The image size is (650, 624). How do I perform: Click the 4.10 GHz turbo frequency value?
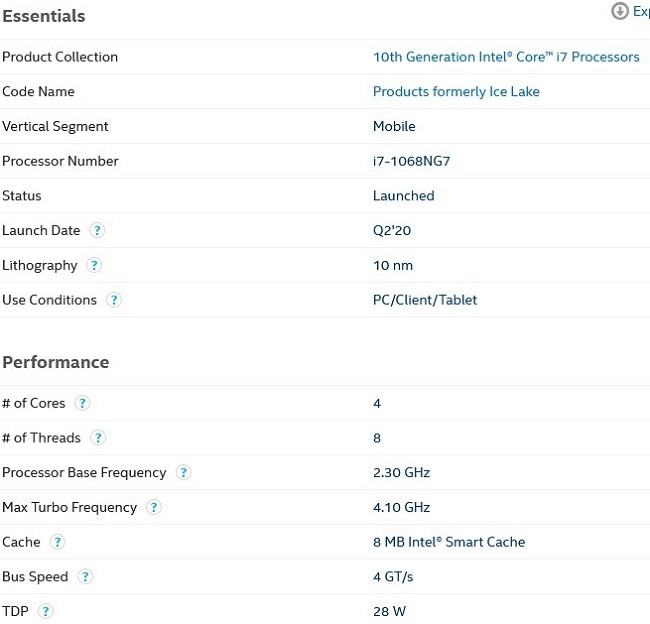(402, 507)
